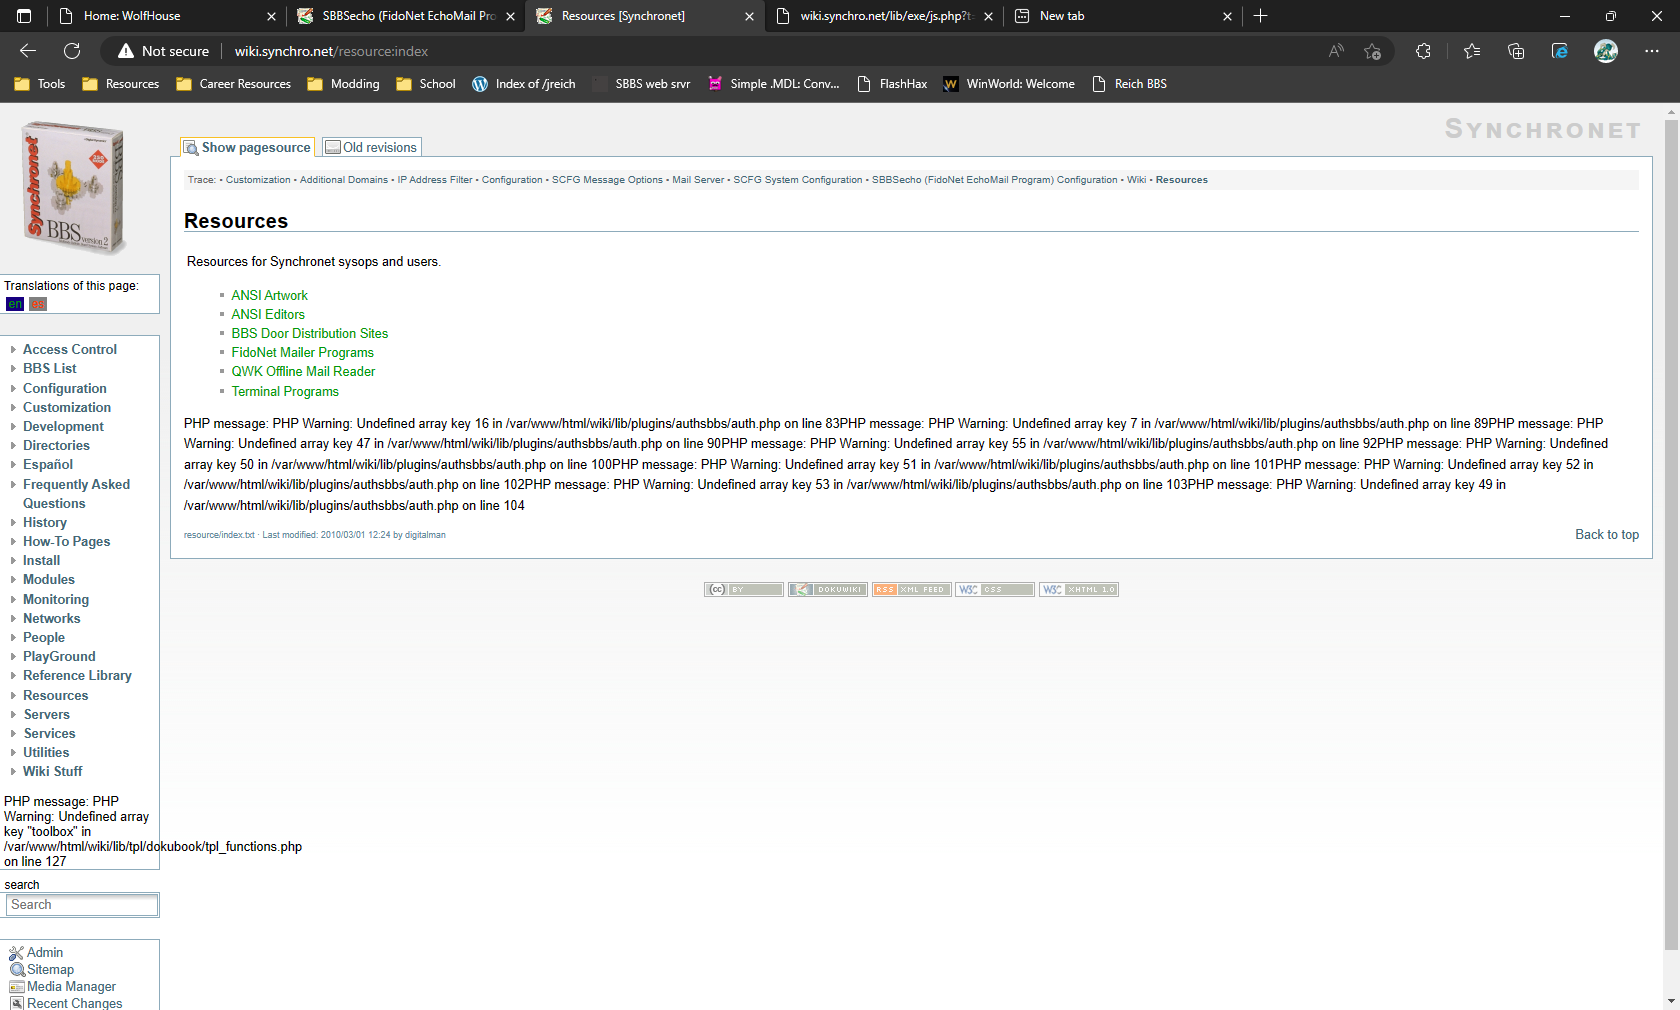
Task: Open the browser profile avatar
Action: pyautogui.click(x=1606, y=51)
